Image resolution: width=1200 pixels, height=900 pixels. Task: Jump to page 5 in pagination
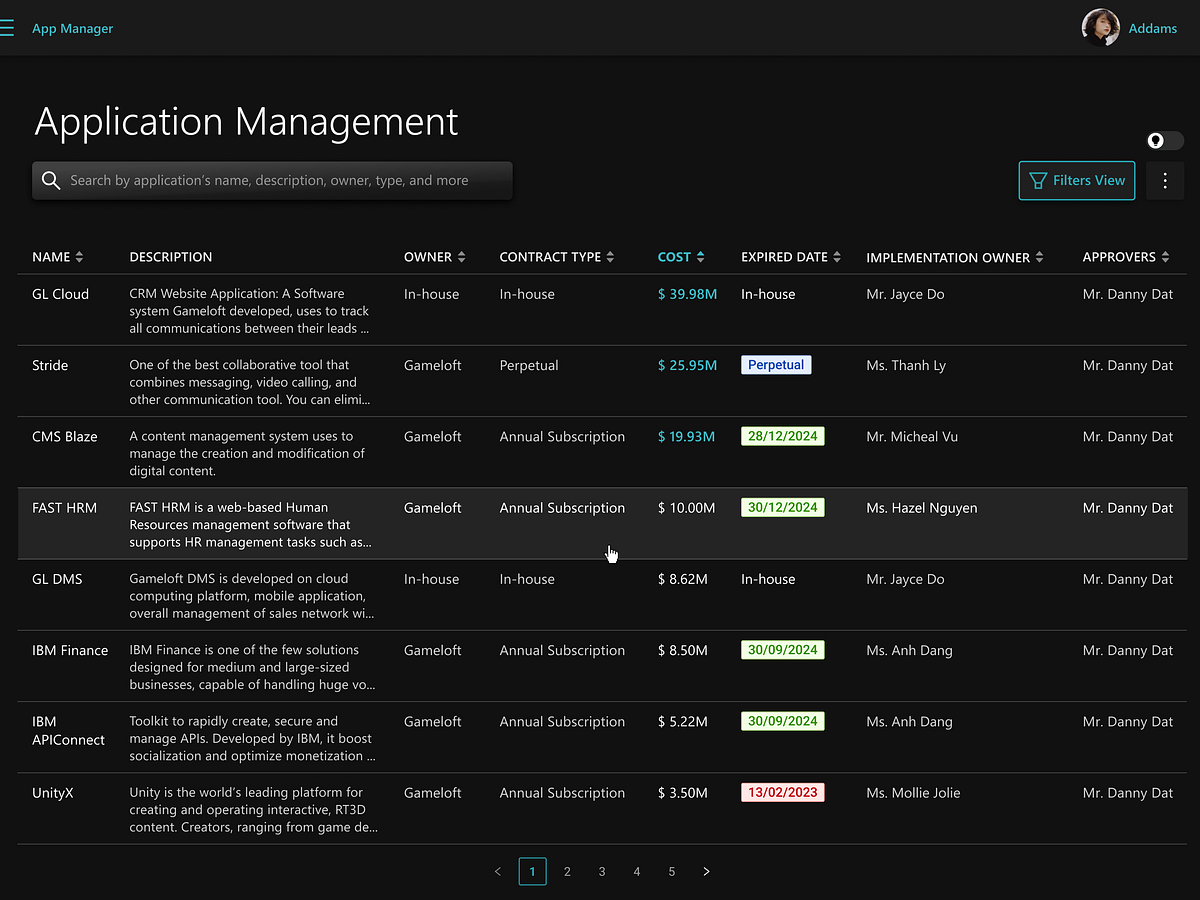pos(672,872)
